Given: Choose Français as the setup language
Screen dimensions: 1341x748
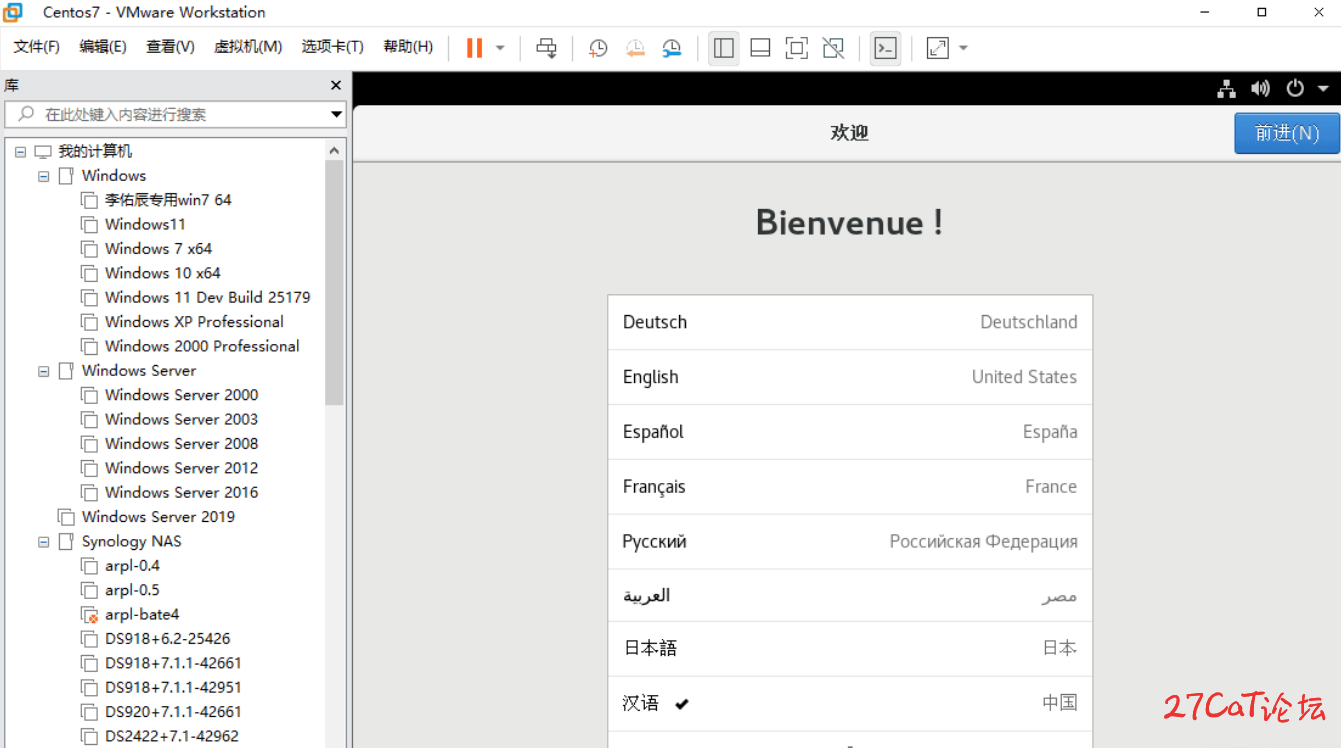Looking at the screenshot, I should click(x=850, y=487).
